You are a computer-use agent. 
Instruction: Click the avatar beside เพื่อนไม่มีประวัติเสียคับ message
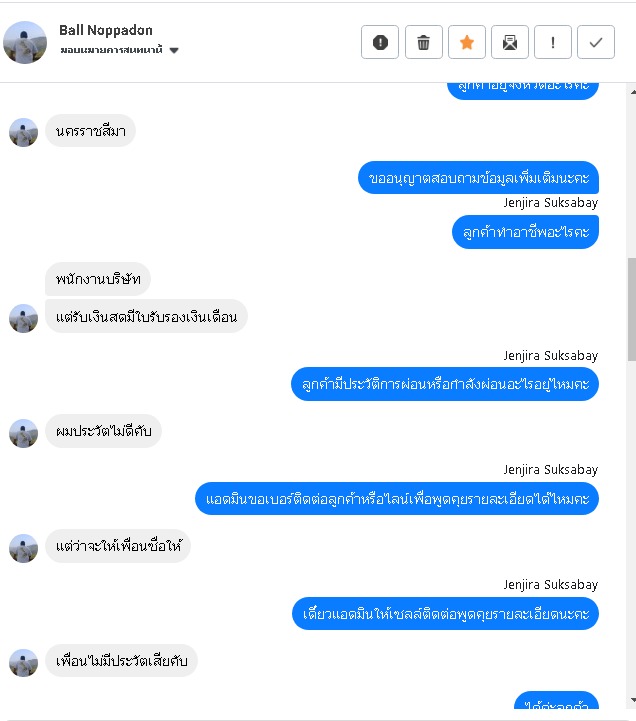pyautogui.click(x=23, y=663)
